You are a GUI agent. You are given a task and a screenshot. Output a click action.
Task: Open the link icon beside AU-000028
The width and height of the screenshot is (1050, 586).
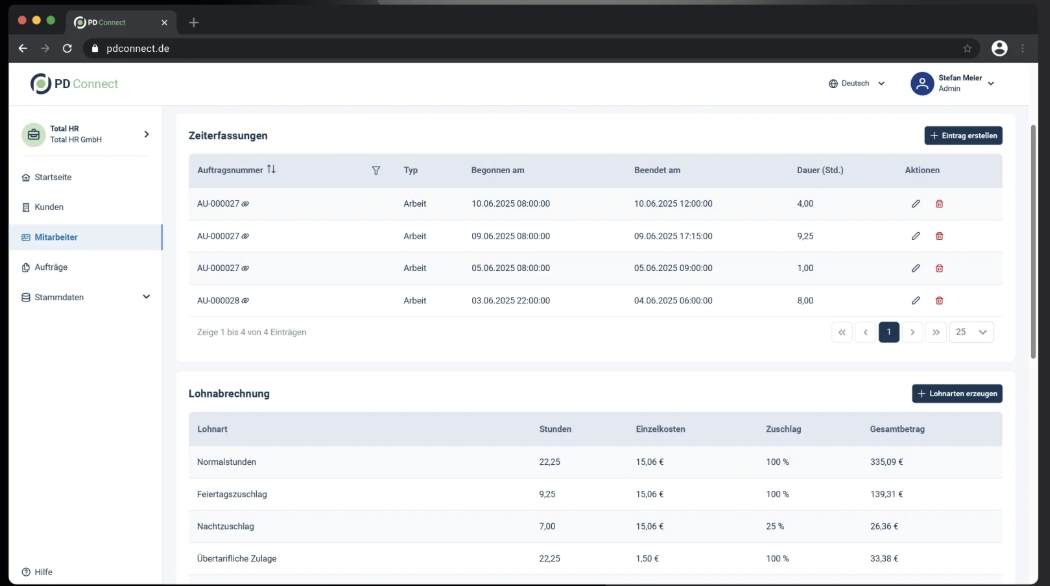tap(245, 300)
